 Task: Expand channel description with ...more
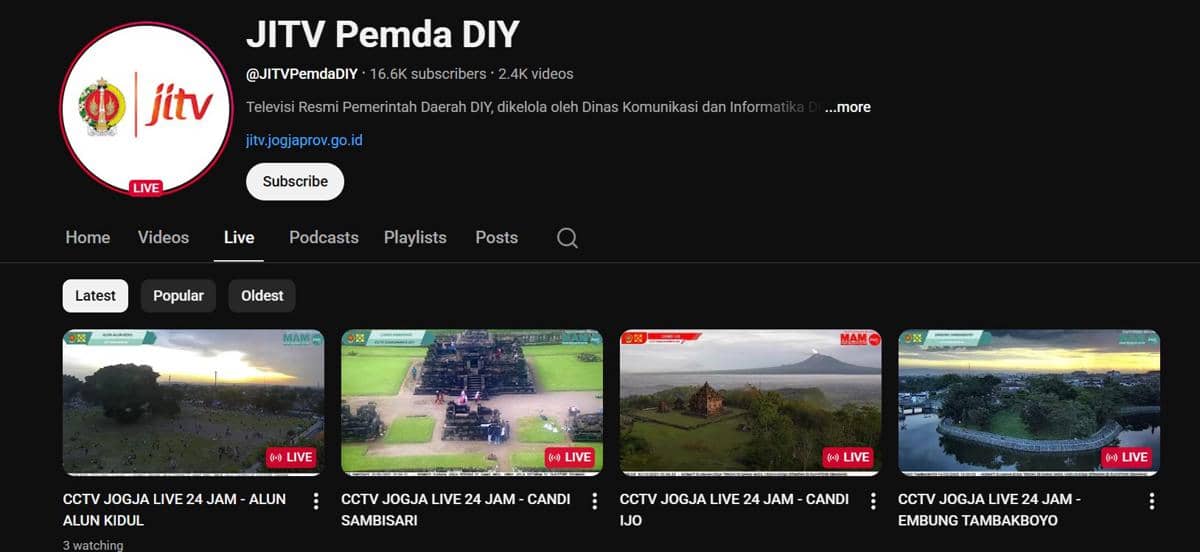848,107
